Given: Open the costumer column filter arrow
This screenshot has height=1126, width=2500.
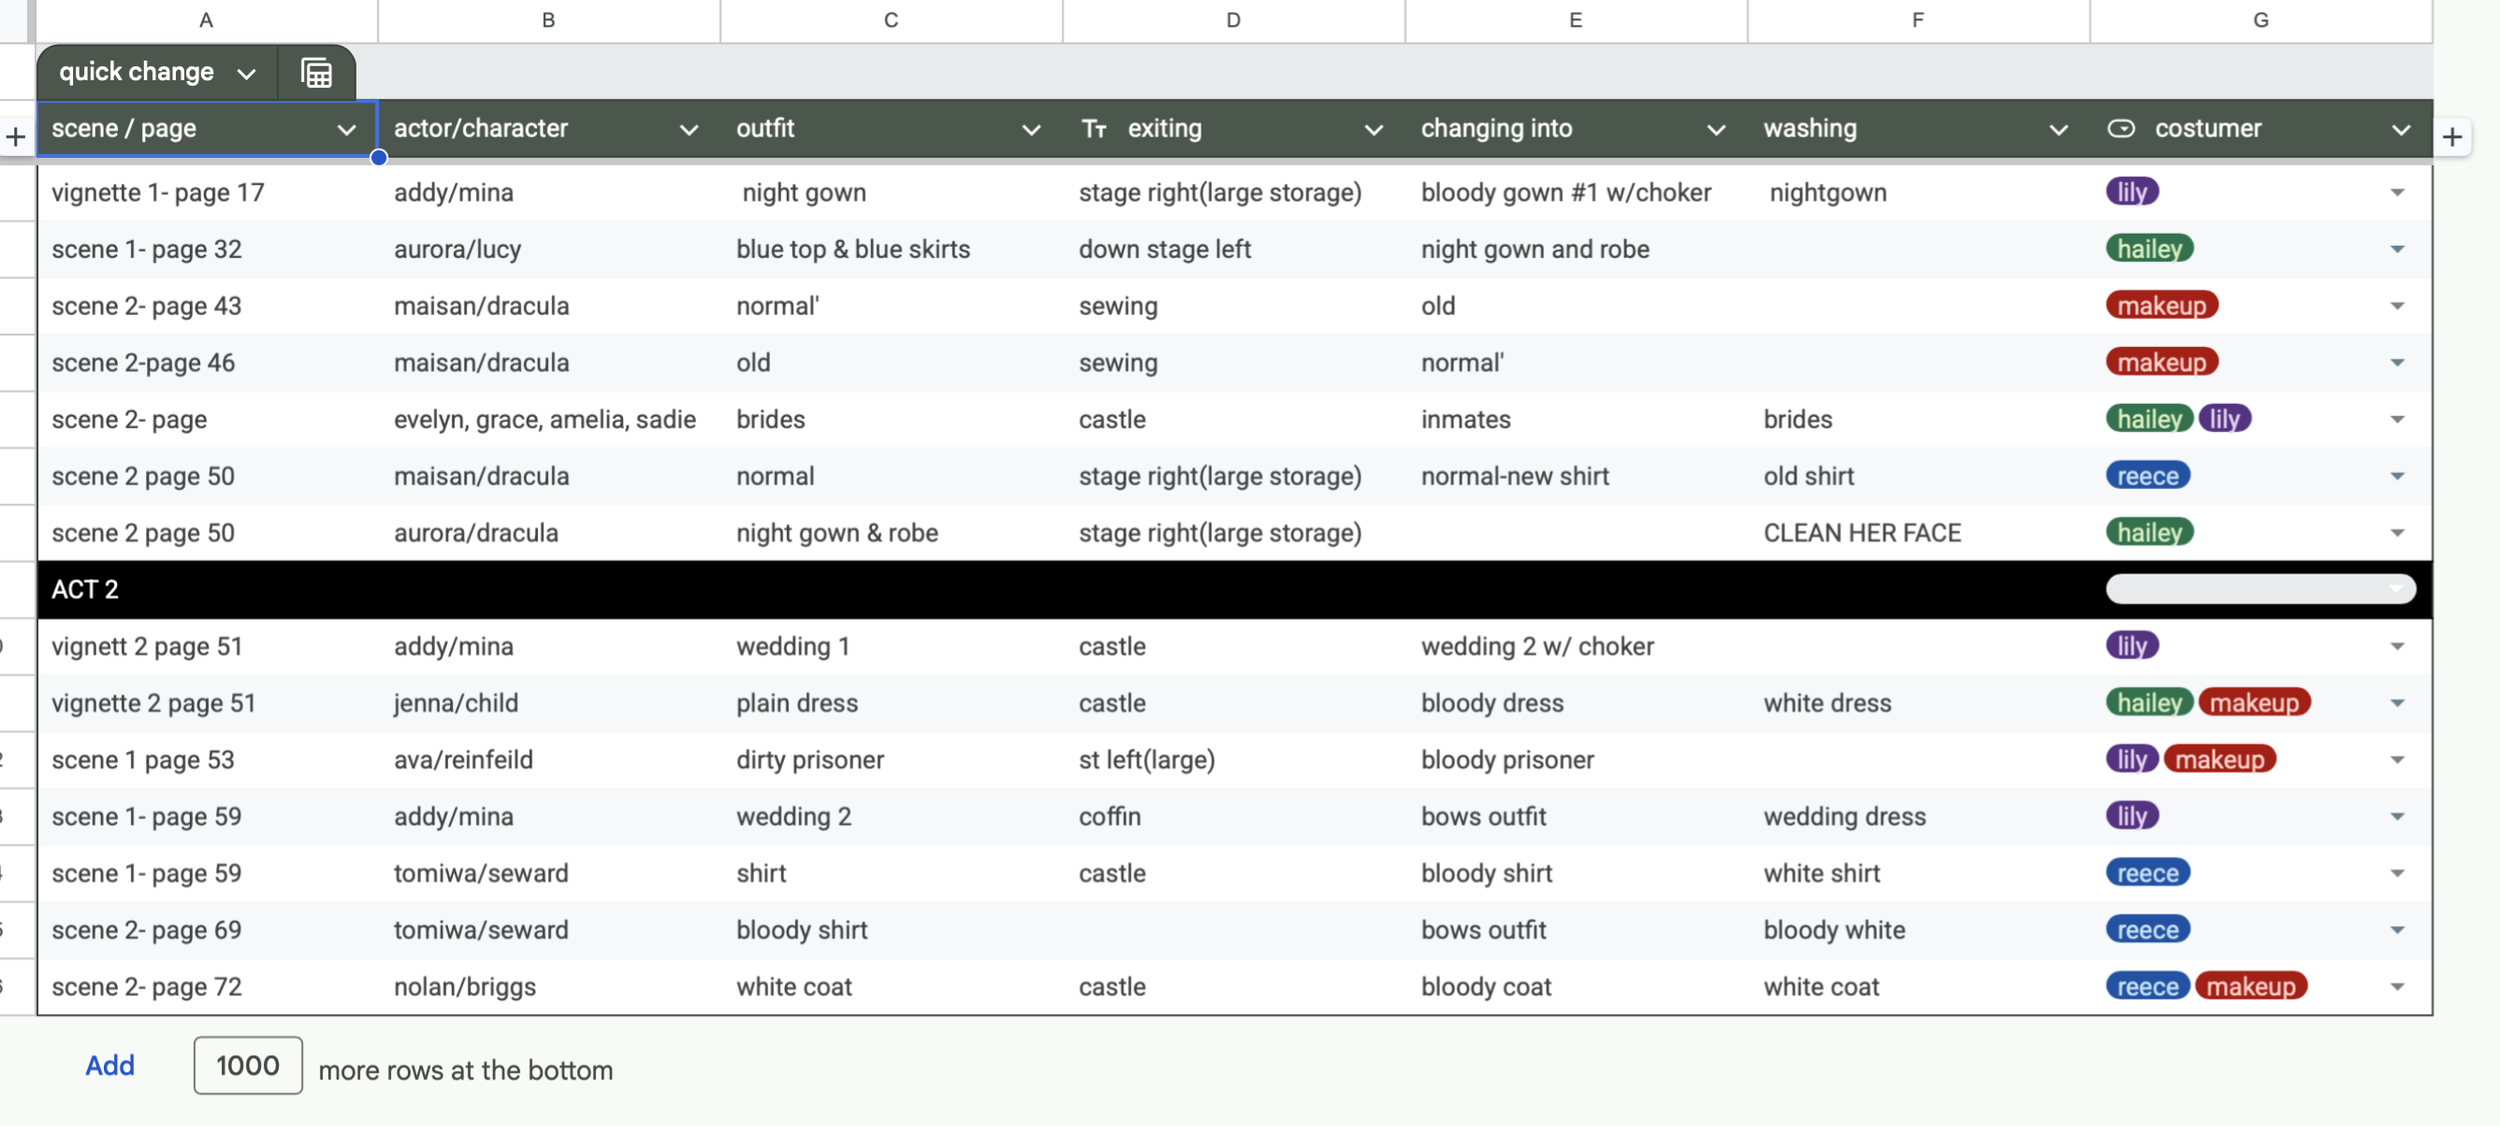Looking at the screenshot, I should 2400,130.
